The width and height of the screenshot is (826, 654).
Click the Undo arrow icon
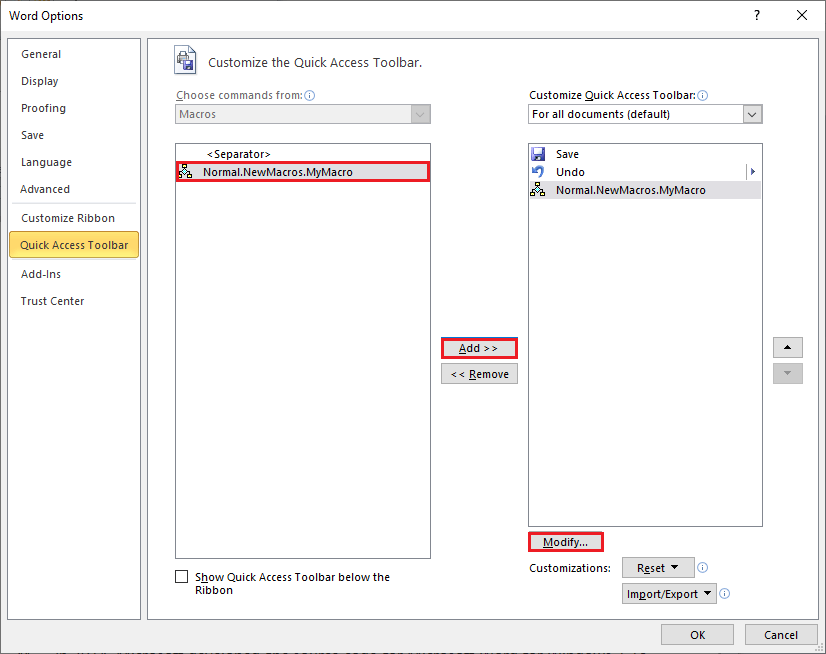pyautogui.click(x=538, y=172)
